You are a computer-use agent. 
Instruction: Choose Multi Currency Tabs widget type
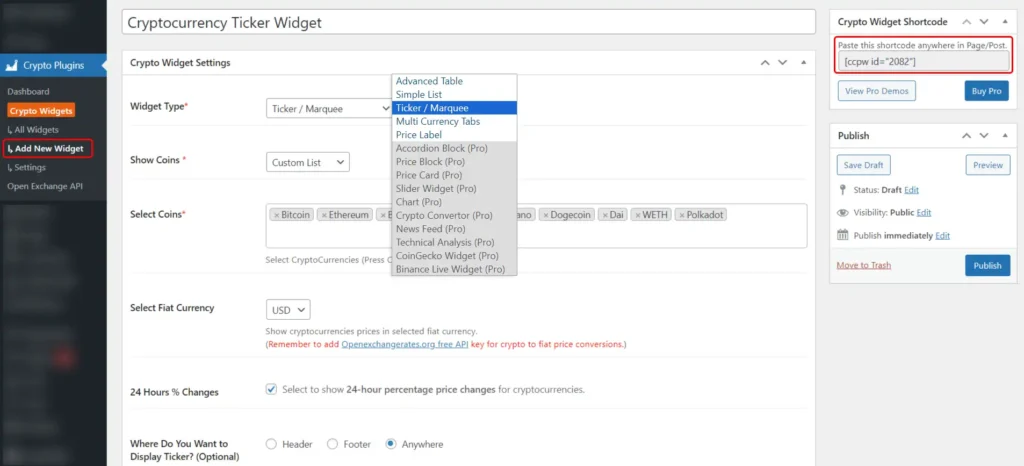coord(455,121)
